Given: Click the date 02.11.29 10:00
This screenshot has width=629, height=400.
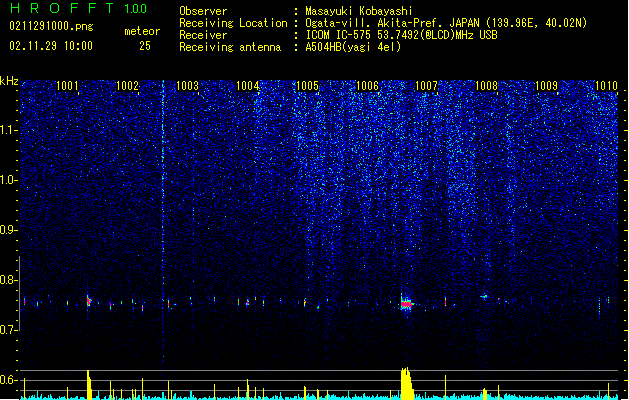Looking at the screenshot, I should pos(51,46).
